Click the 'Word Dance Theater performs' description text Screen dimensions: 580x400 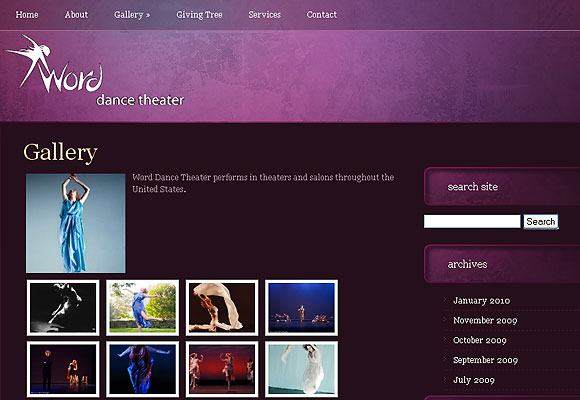(263, 183)
